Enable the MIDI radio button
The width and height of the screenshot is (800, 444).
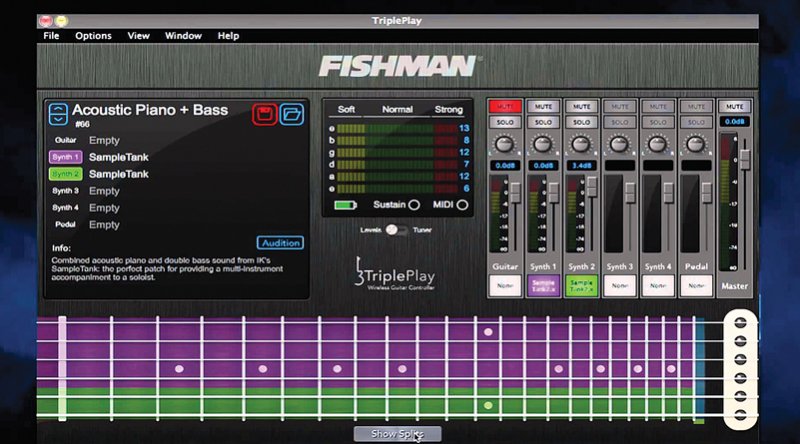[x=462, y=205]
